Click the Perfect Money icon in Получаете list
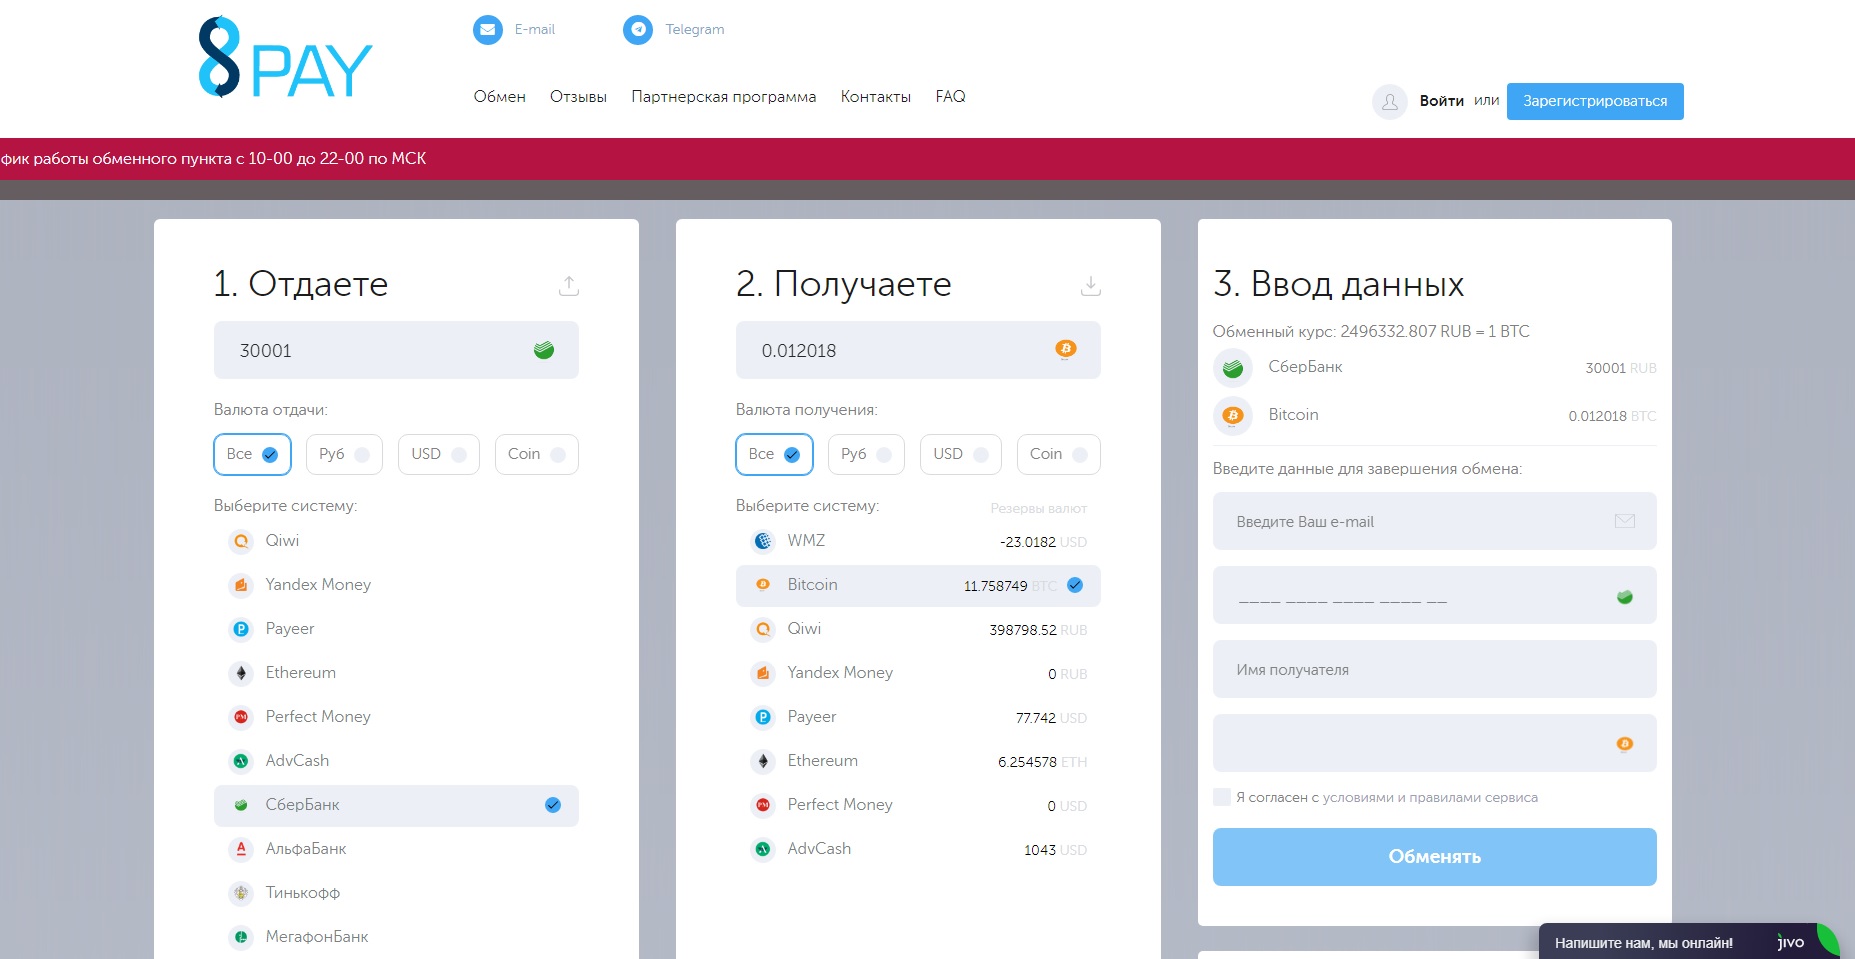Screen dimensions: 1855x959 pos(763,805)
